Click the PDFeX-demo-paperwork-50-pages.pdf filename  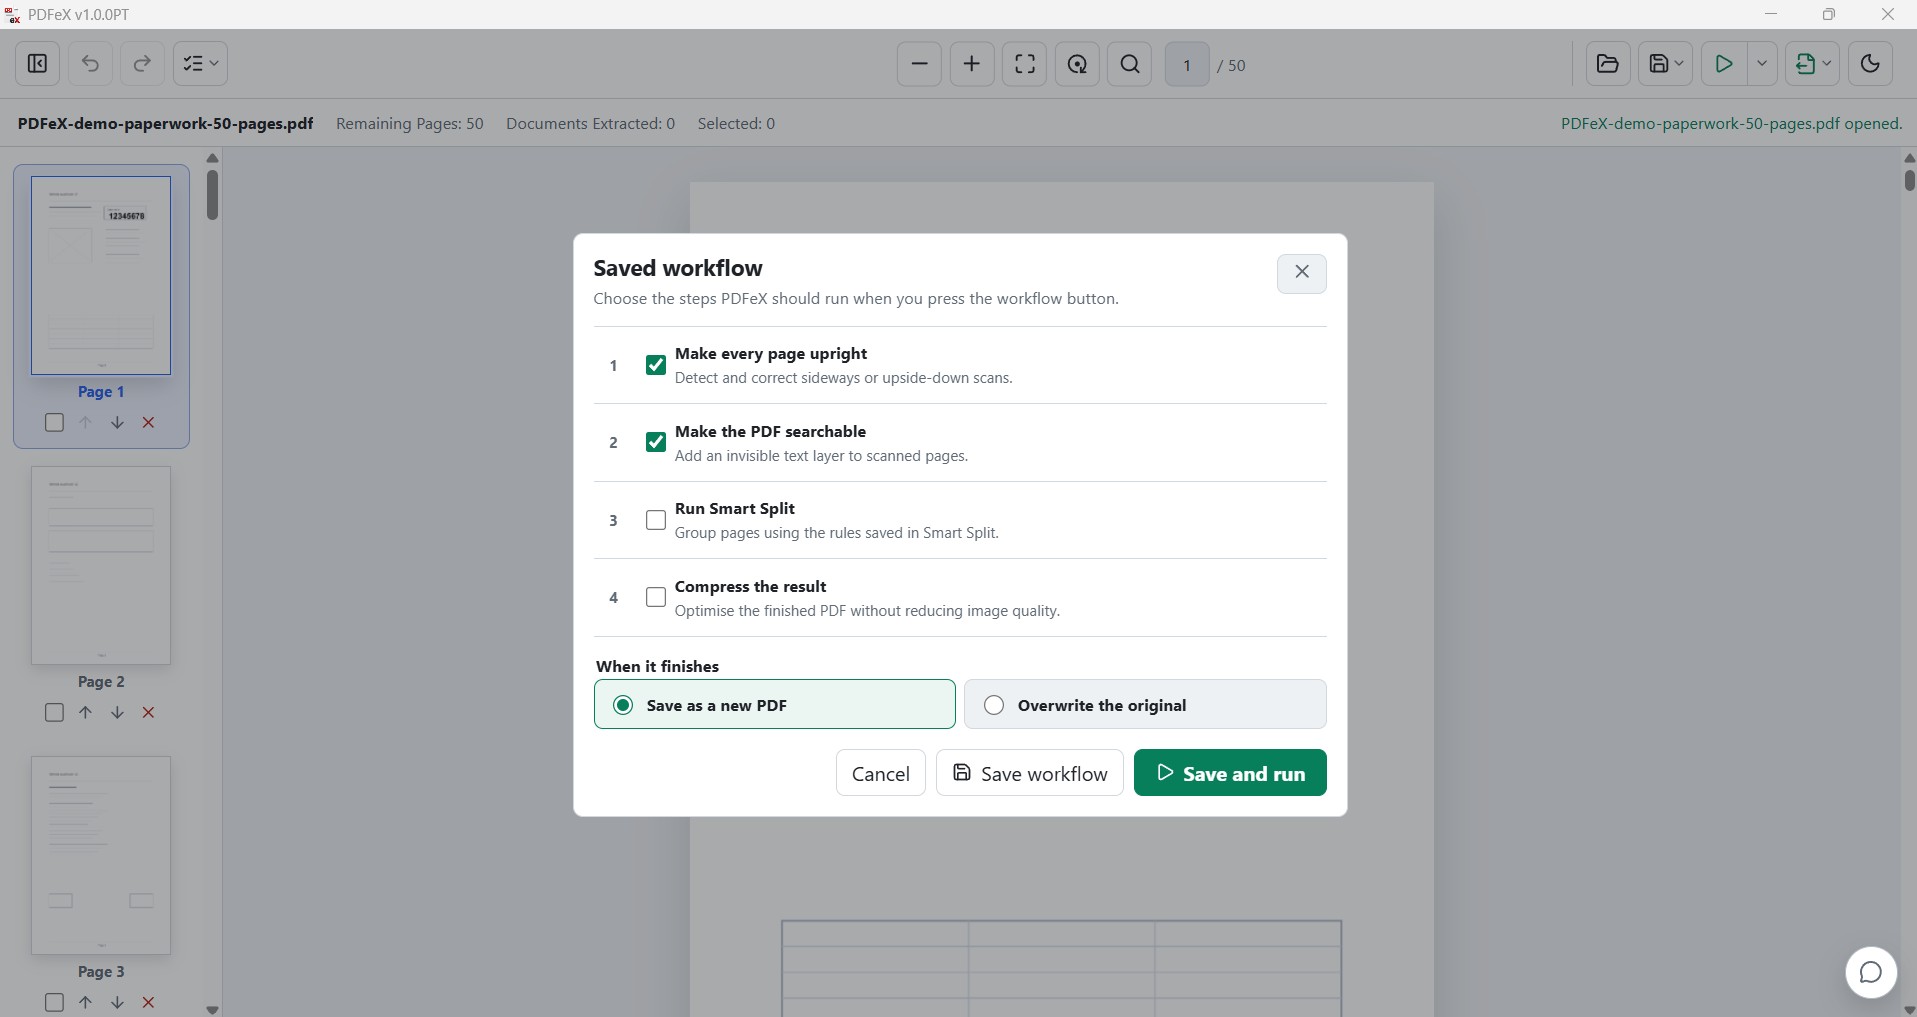click(165, 124)
